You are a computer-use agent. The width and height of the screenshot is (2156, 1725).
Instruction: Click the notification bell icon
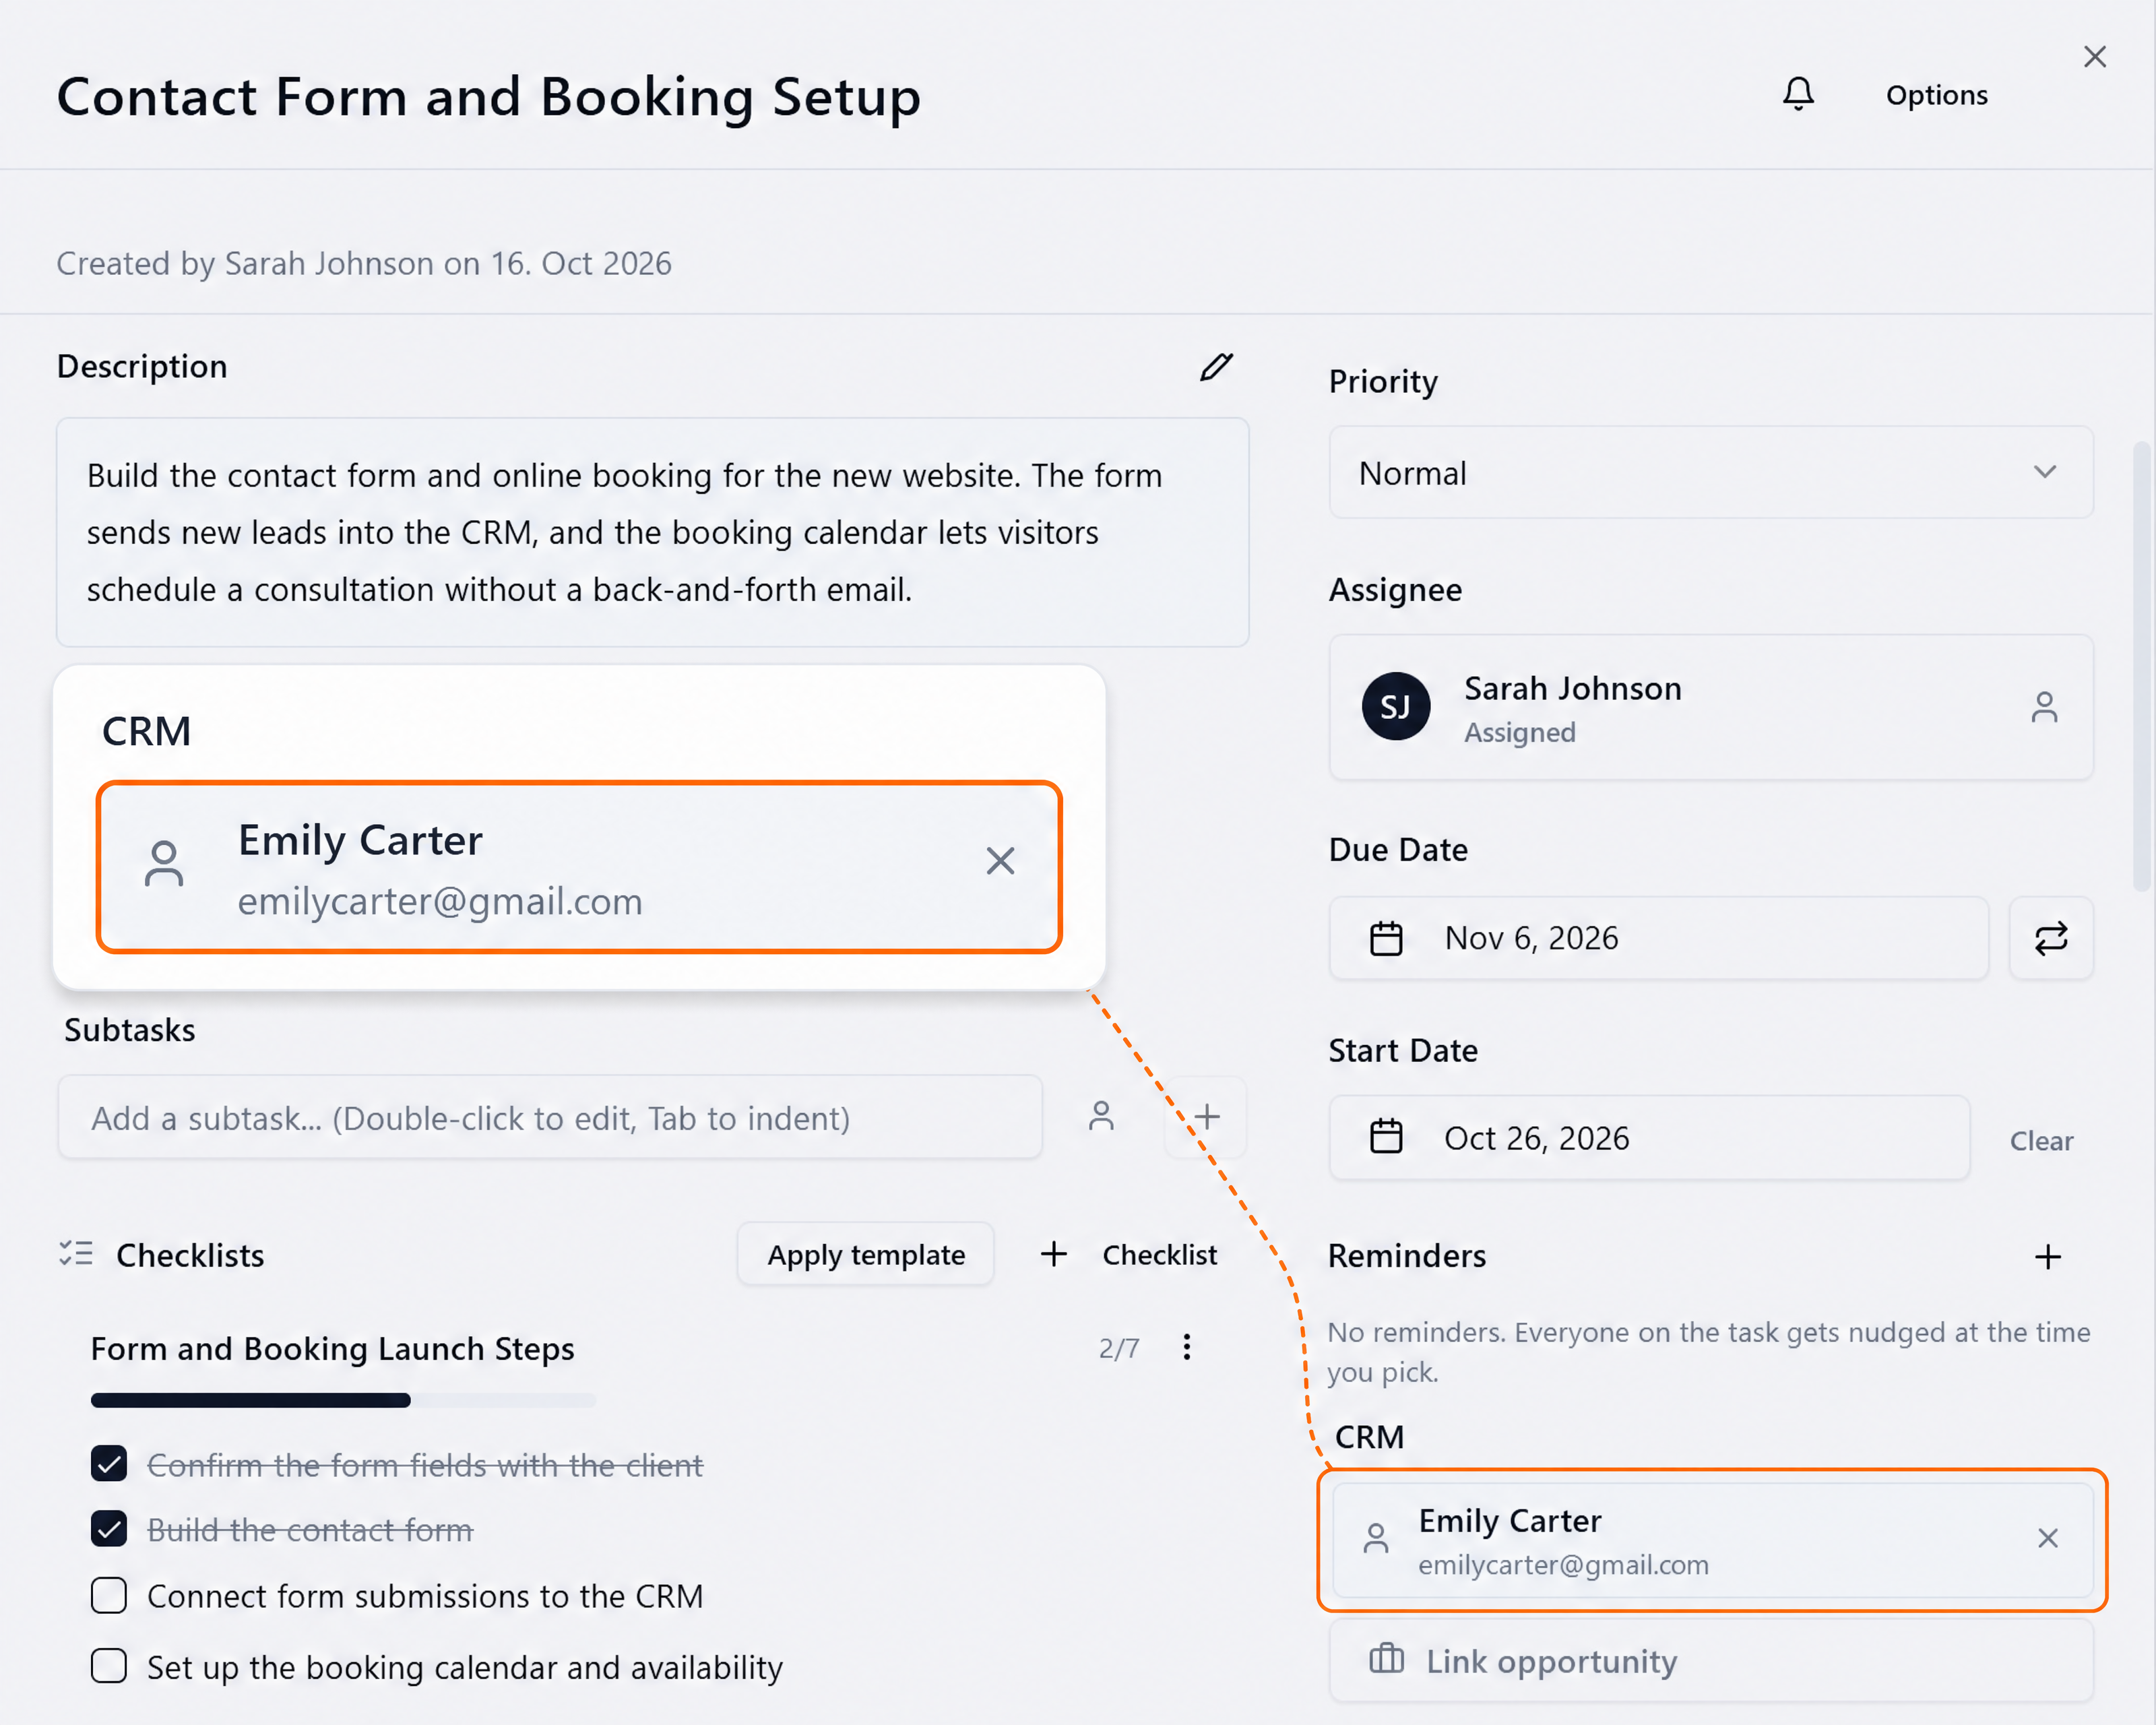click(1798, 94)
